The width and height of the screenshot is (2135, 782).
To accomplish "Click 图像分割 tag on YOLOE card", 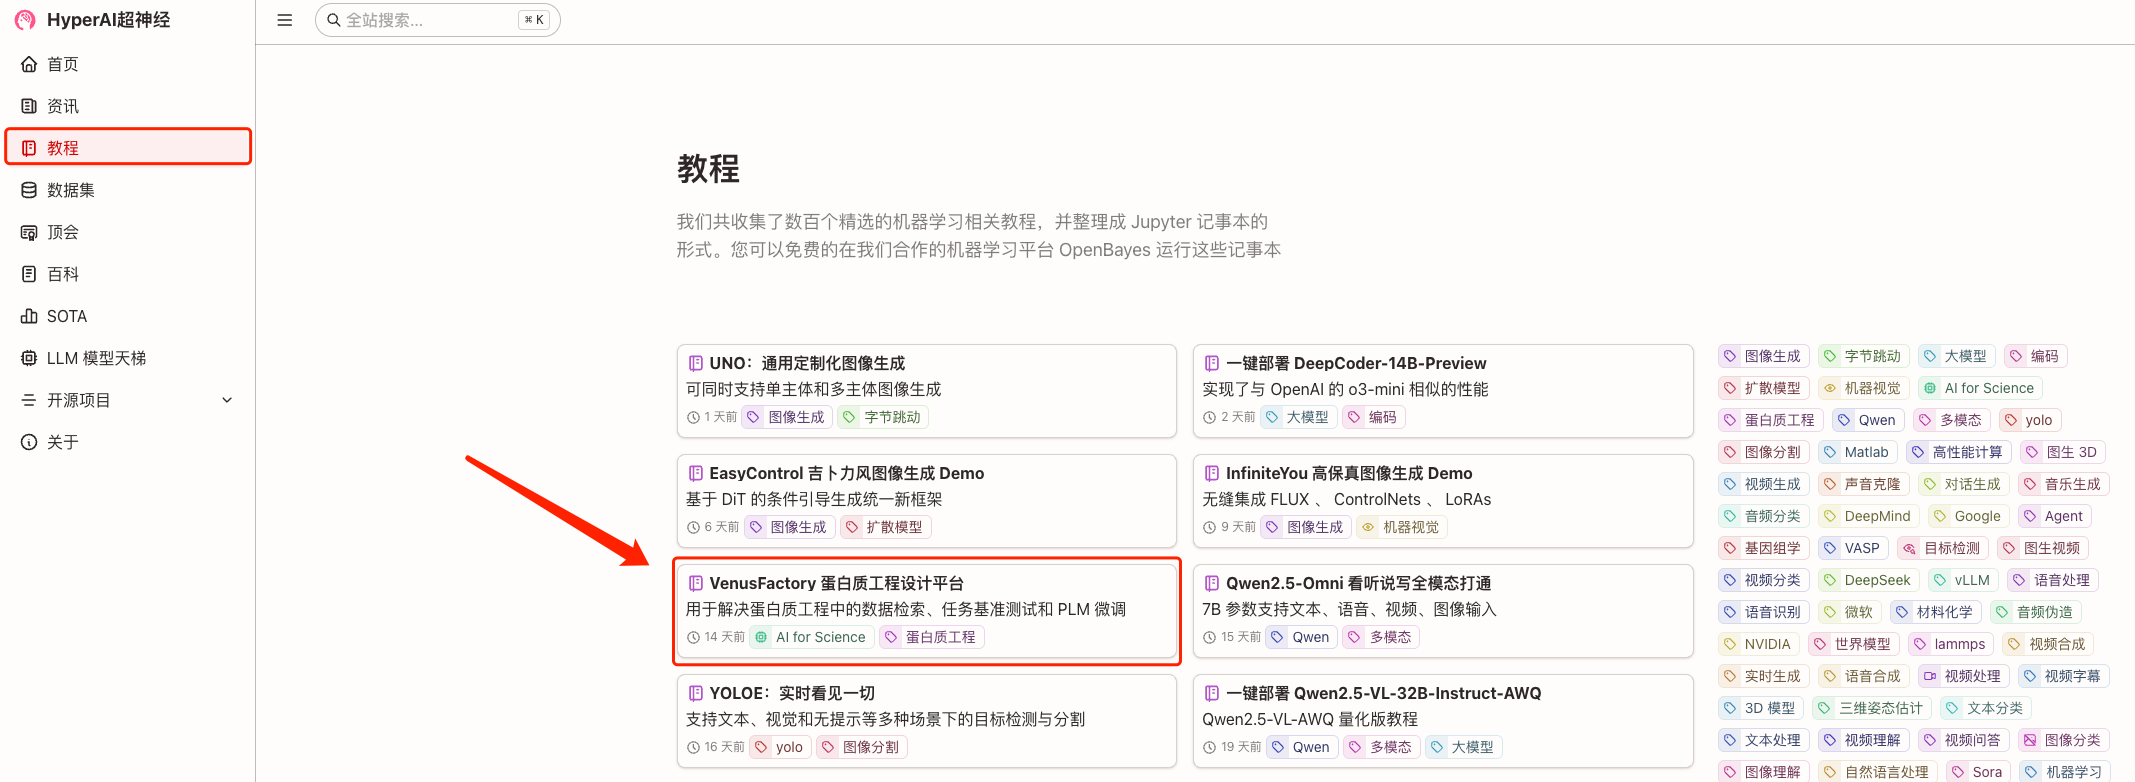I will coord(861,747).
